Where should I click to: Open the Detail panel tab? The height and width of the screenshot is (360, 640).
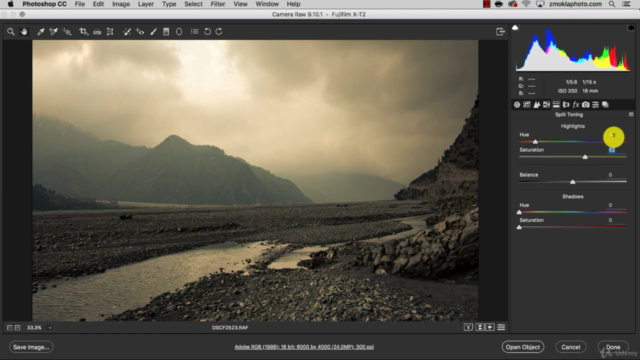536,104
